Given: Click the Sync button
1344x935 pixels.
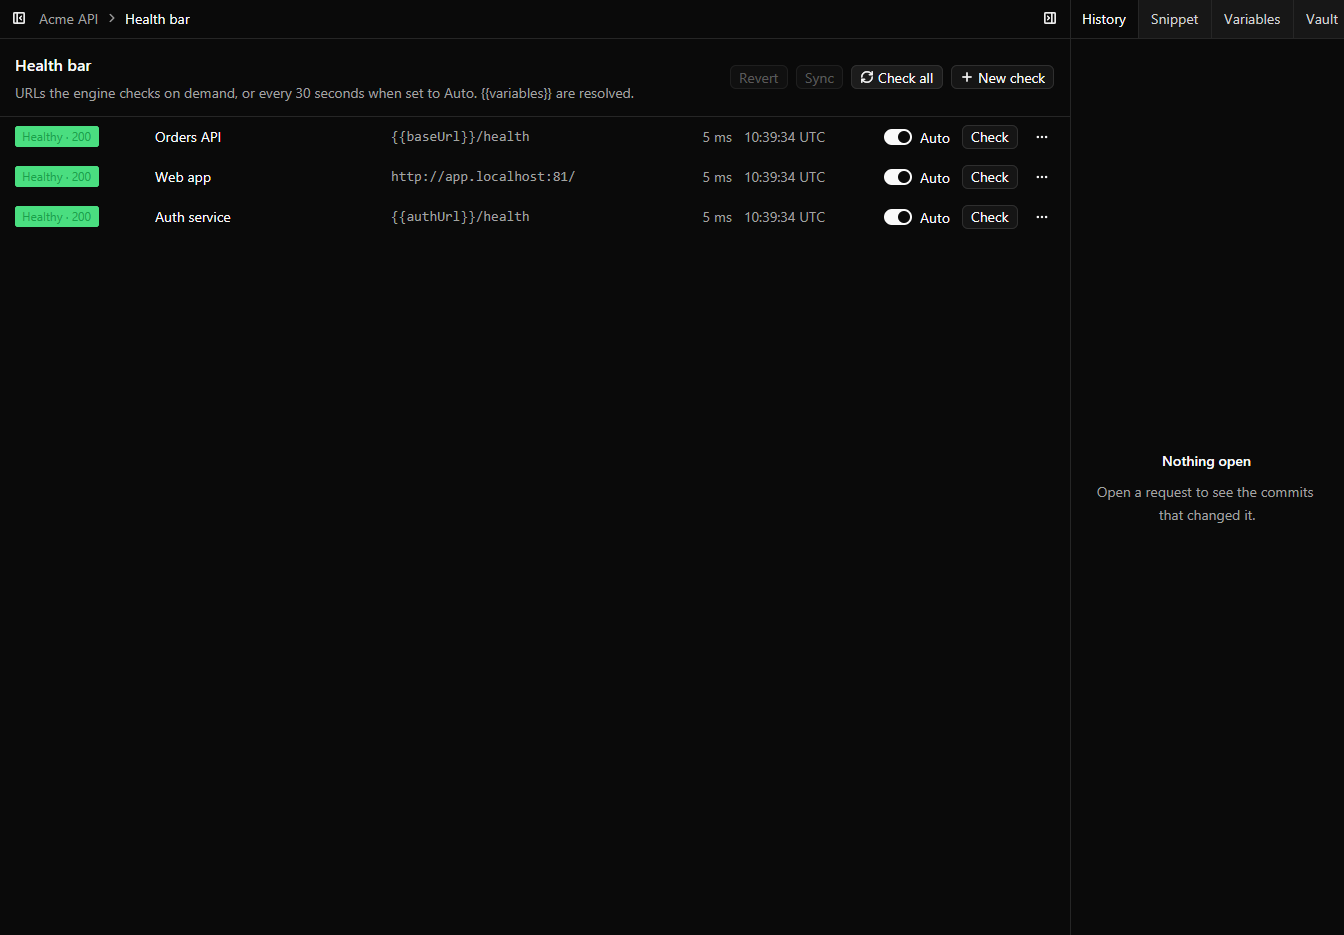Looking at the screenshot, I should [x=819, y=78].
